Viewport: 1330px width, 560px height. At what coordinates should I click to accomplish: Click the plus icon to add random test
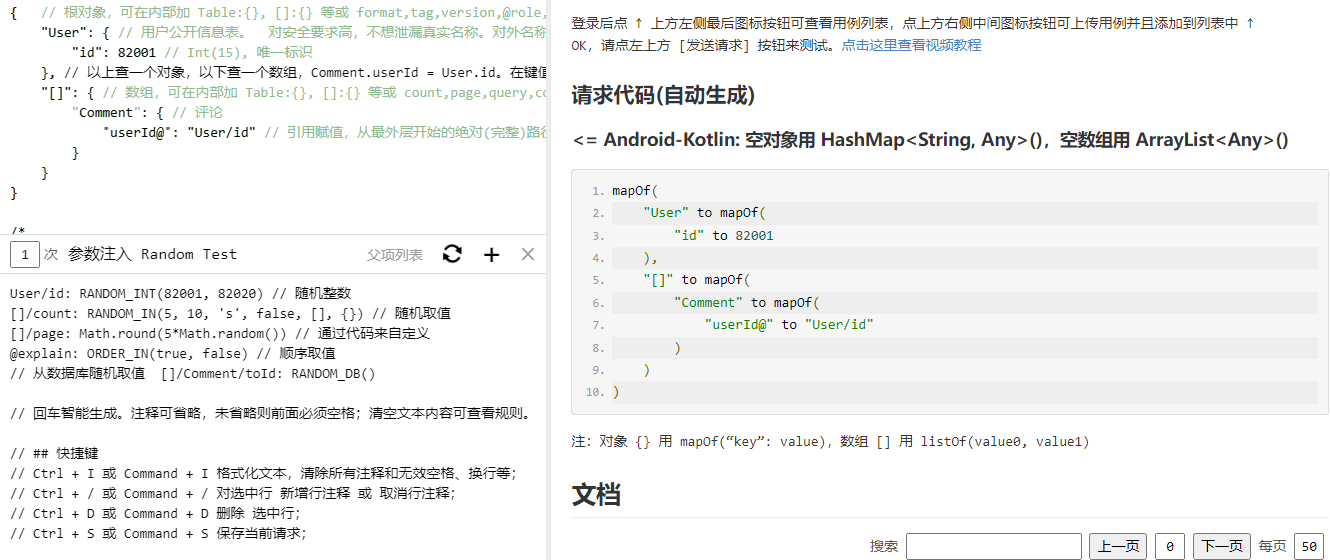(x=491, y=254)
